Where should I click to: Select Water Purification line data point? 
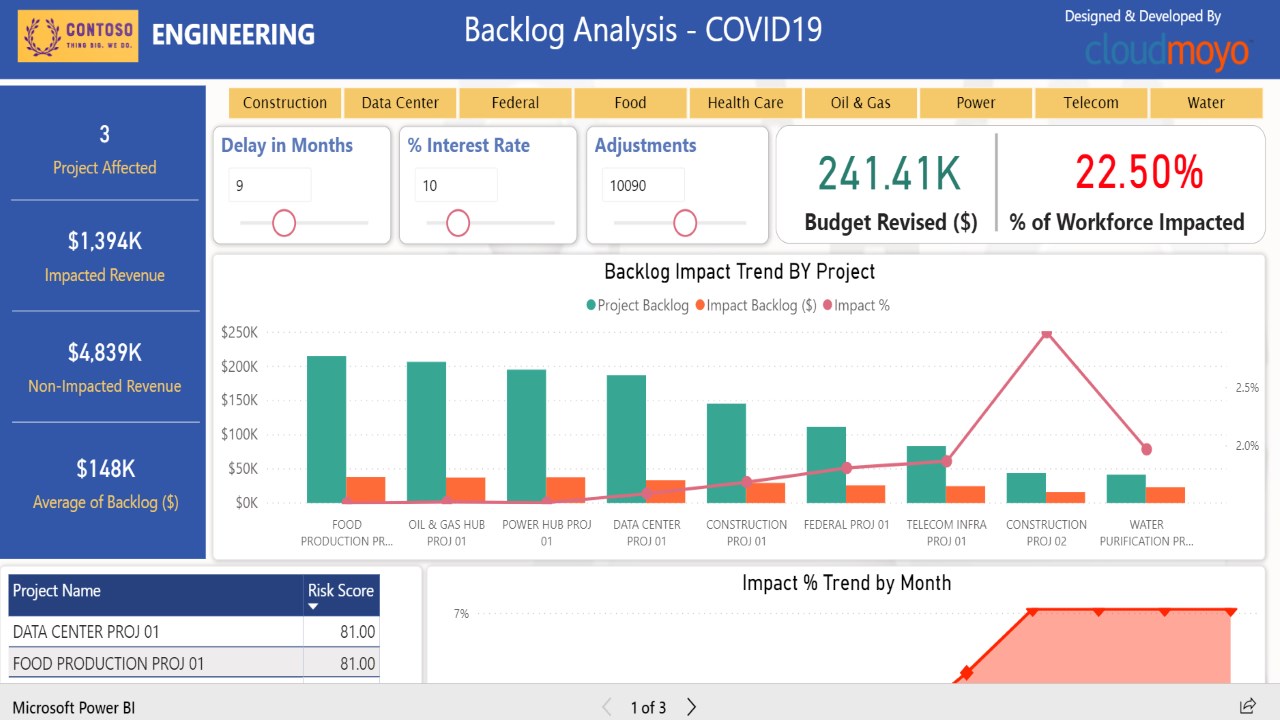pos(1146,450)
